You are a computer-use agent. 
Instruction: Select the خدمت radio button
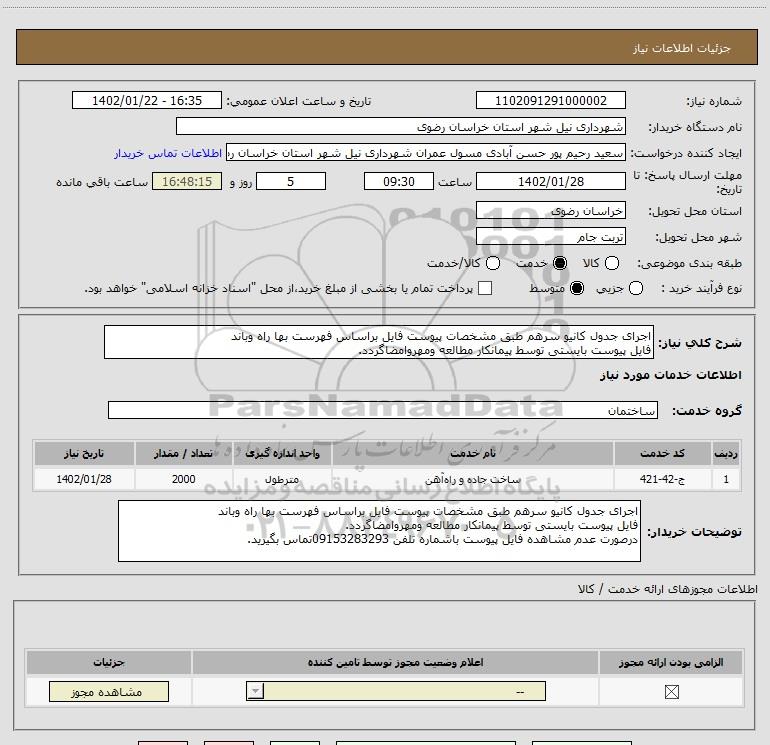pos(560,263)
